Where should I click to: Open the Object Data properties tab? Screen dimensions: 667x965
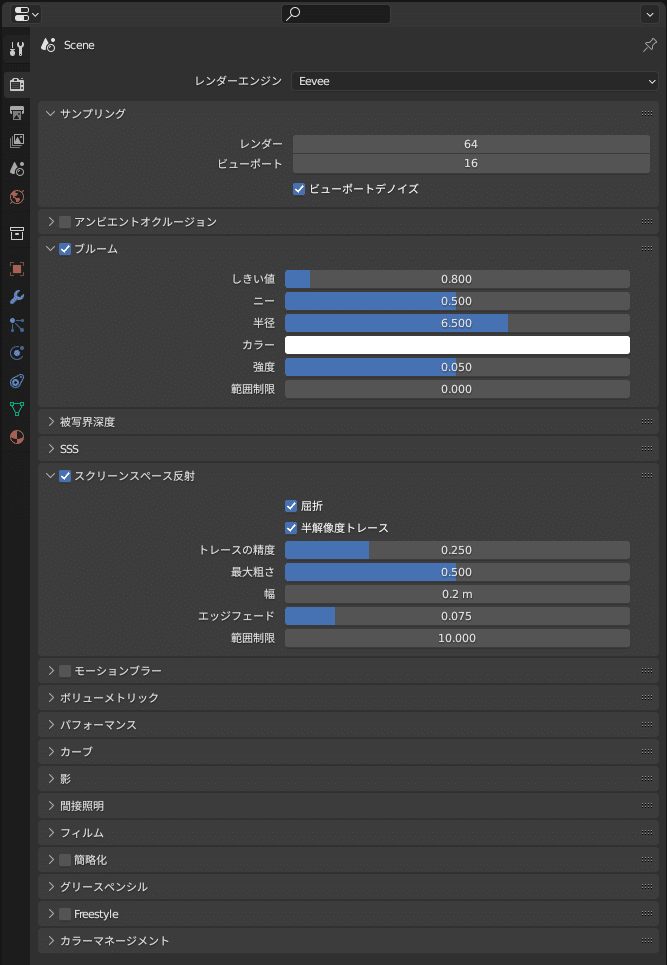(x=17, y=408)
